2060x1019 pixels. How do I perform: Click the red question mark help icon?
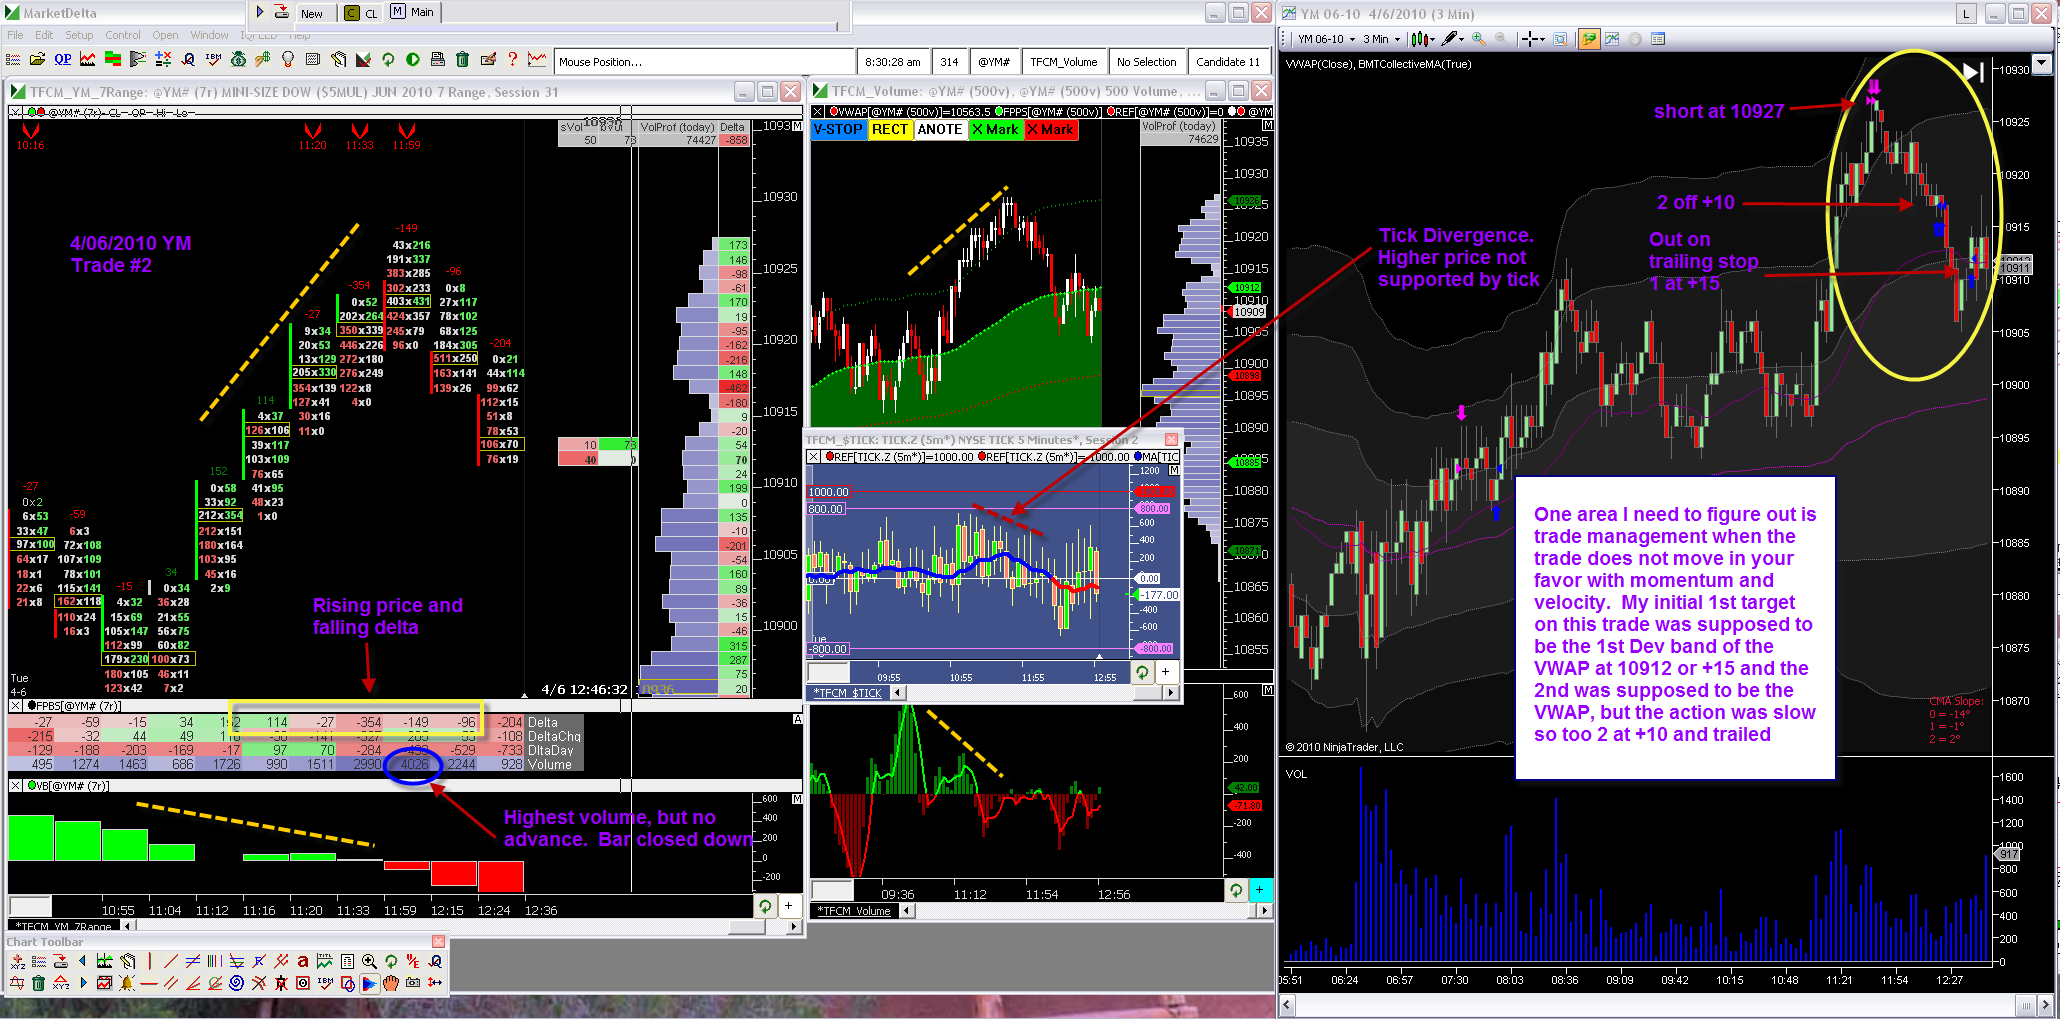click(513, 60)
